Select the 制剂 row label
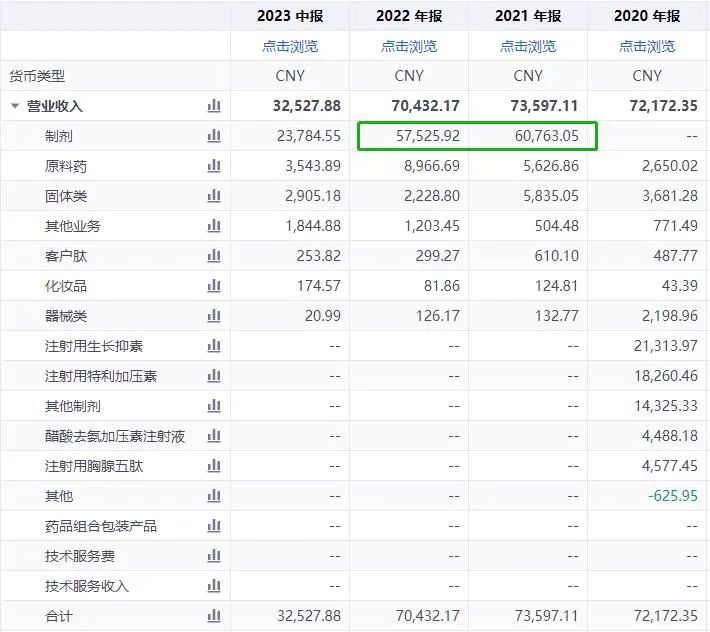This screenshot has width=710, height=632. click(x=59, y=136)
